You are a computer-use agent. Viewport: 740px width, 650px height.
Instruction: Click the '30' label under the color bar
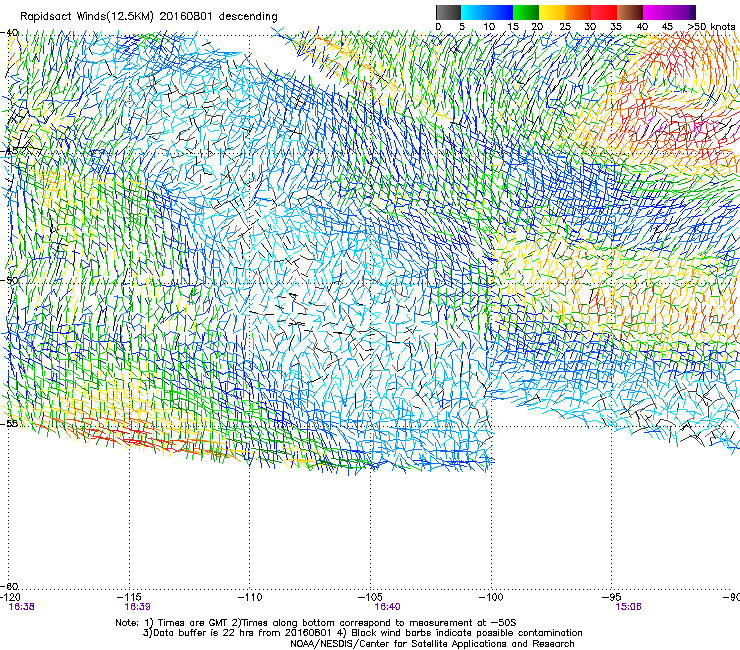pyautogui.click(x=590, y=26)
